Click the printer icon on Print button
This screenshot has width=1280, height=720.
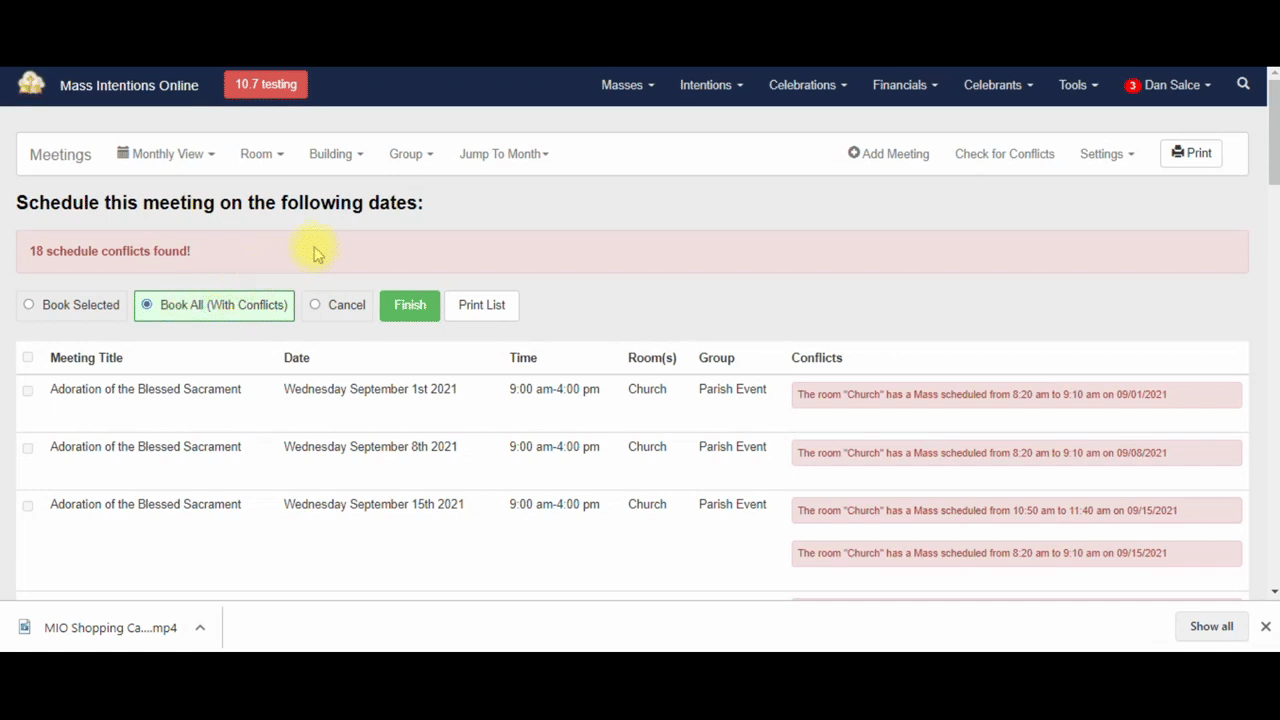[x=1178, y=153]
